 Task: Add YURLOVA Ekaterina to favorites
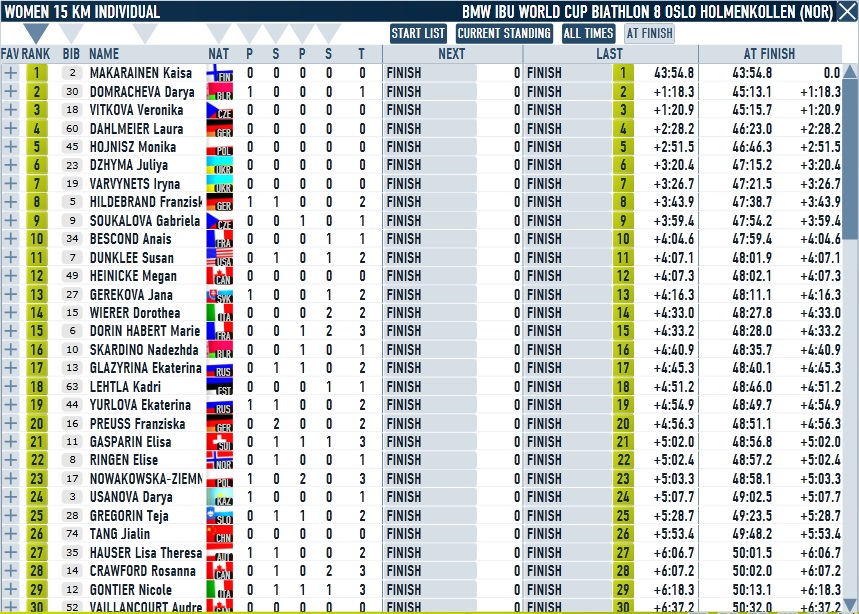point(11,405)
